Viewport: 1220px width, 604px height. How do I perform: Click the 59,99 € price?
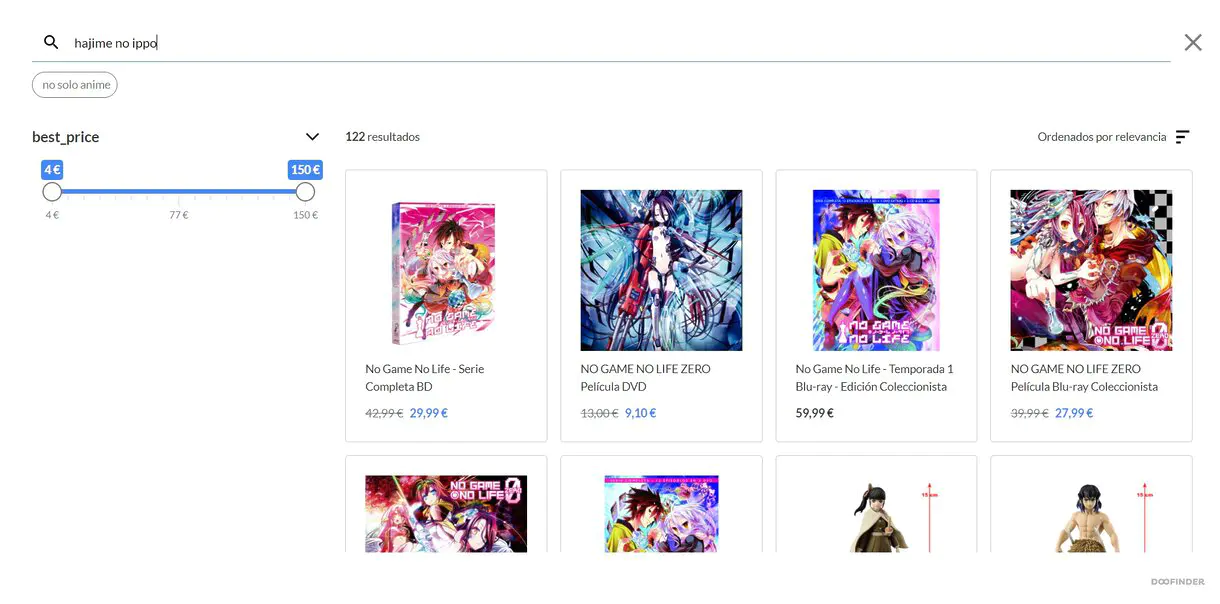coord(815,413)
